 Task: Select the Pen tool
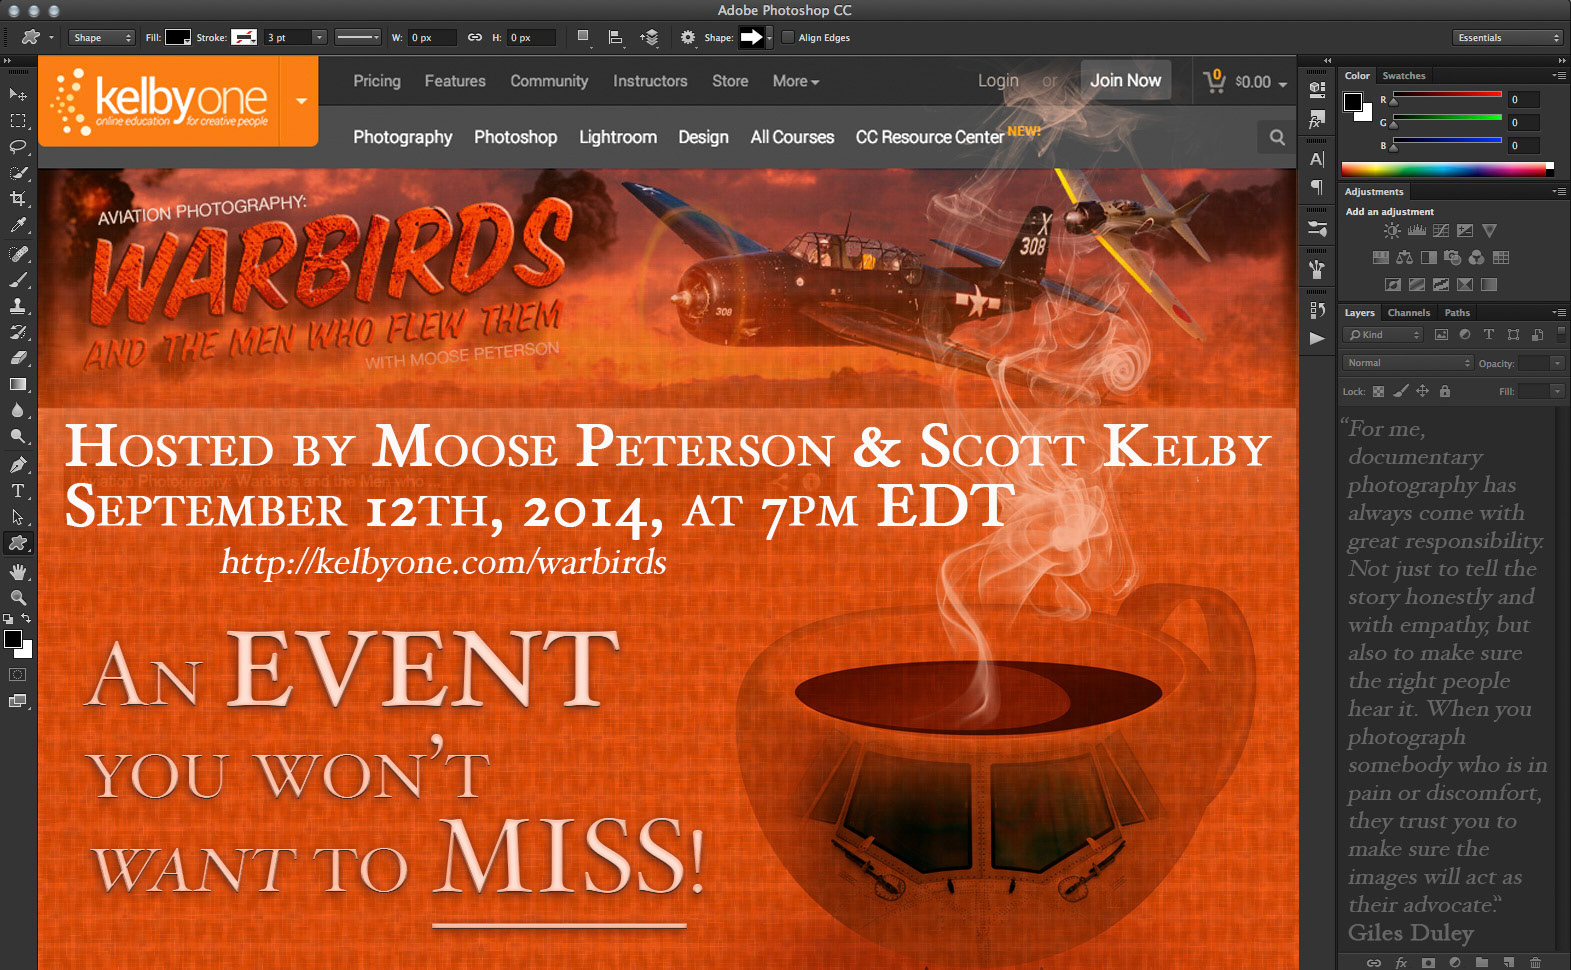coord(18,465)
